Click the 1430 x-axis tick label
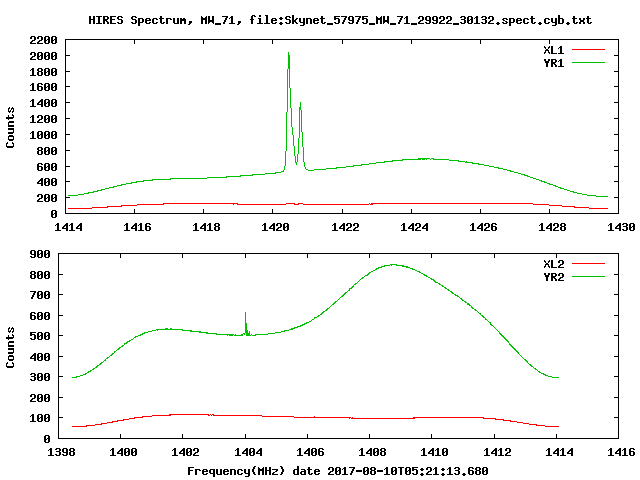 (x=621, y=227)
